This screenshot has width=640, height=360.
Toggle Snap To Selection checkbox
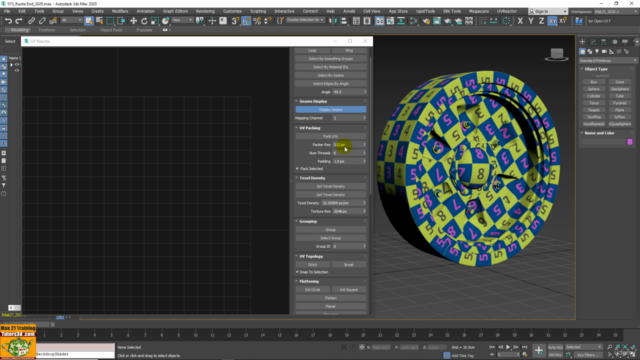[298, 272]
